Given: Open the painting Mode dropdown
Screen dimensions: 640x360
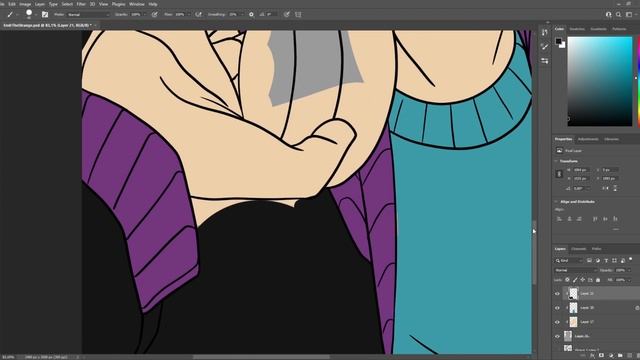Looking at the screenshot, I should [88, 14].
